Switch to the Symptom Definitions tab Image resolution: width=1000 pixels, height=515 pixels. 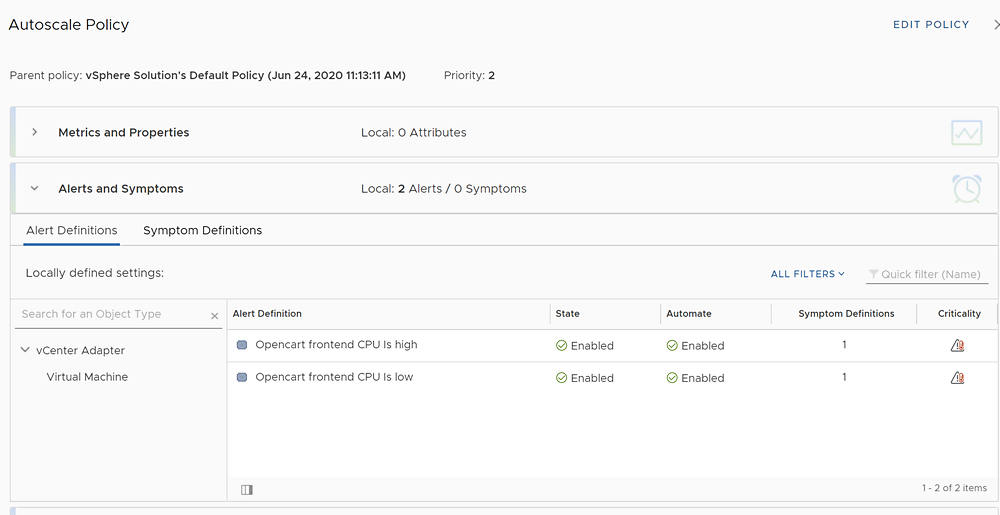coord(202,230)
